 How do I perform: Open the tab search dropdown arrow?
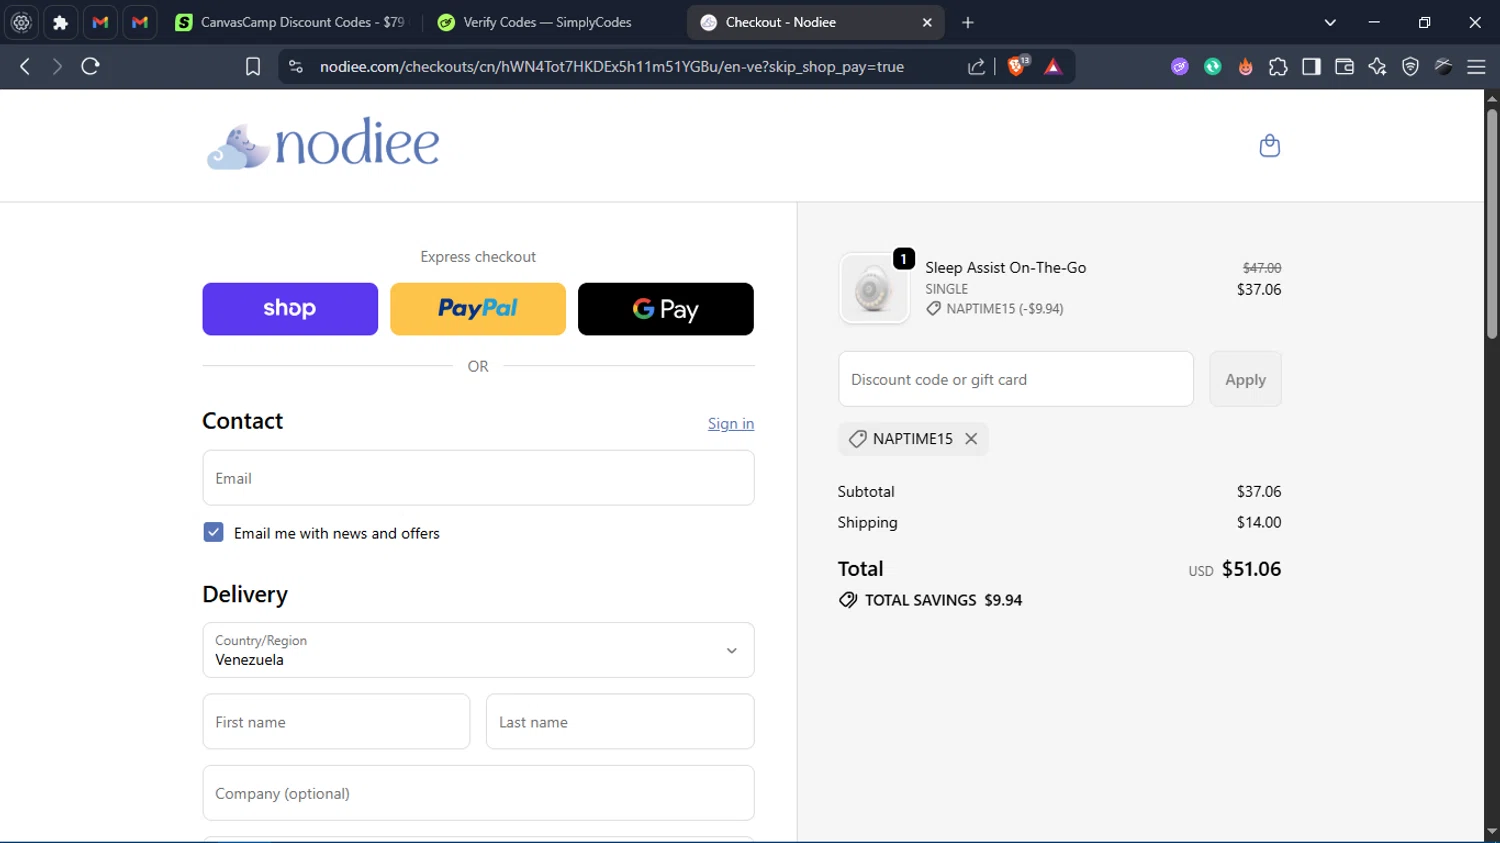(x=1330, y=22)
